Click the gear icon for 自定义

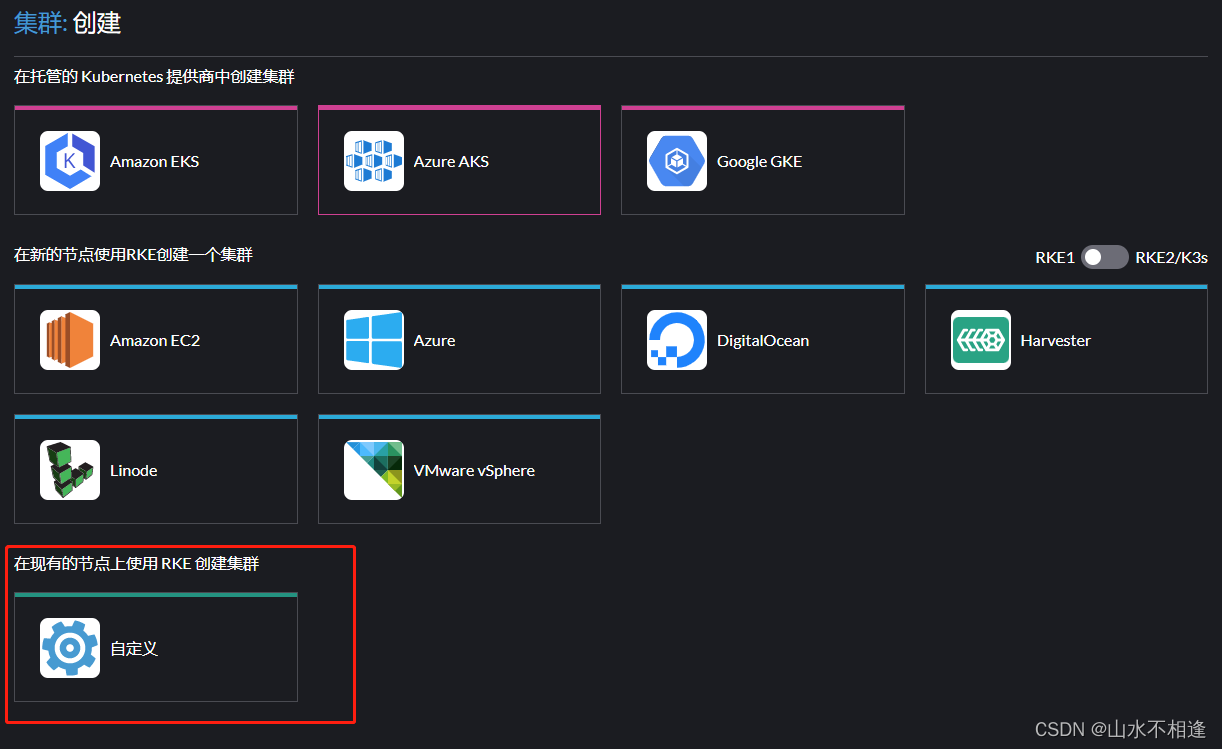[70, 648]
